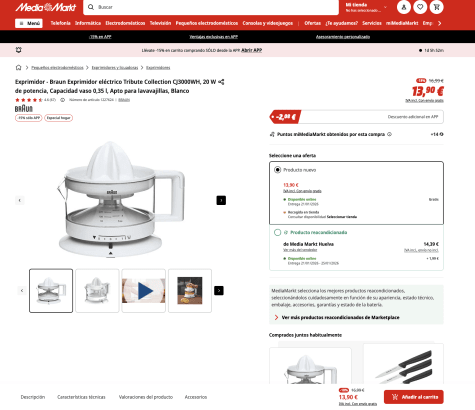Click Añadir al carrito button
The height and width of the screenshot is (410, 475).
coord(414,397)
